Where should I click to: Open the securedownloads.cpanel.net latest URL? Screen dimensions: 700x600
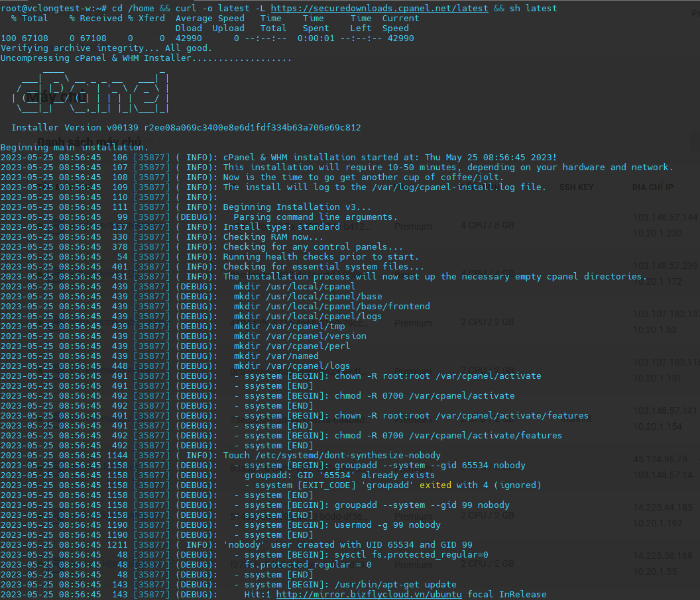(387, 7)
